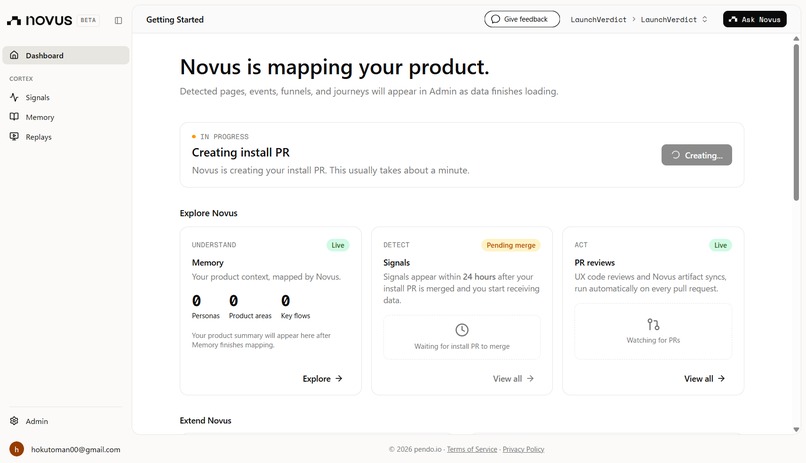Open the Terms of Service link

(472, 449)
